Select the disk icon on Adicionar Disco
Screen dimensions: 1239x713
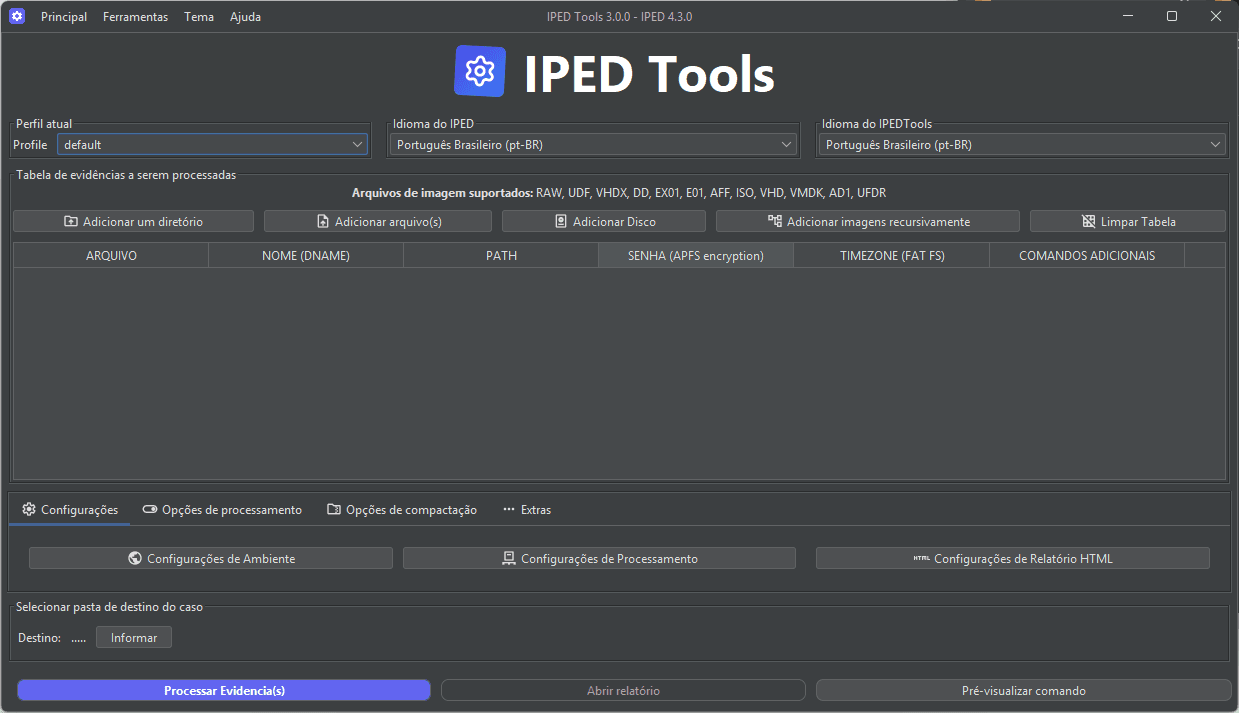click(562, 221)
